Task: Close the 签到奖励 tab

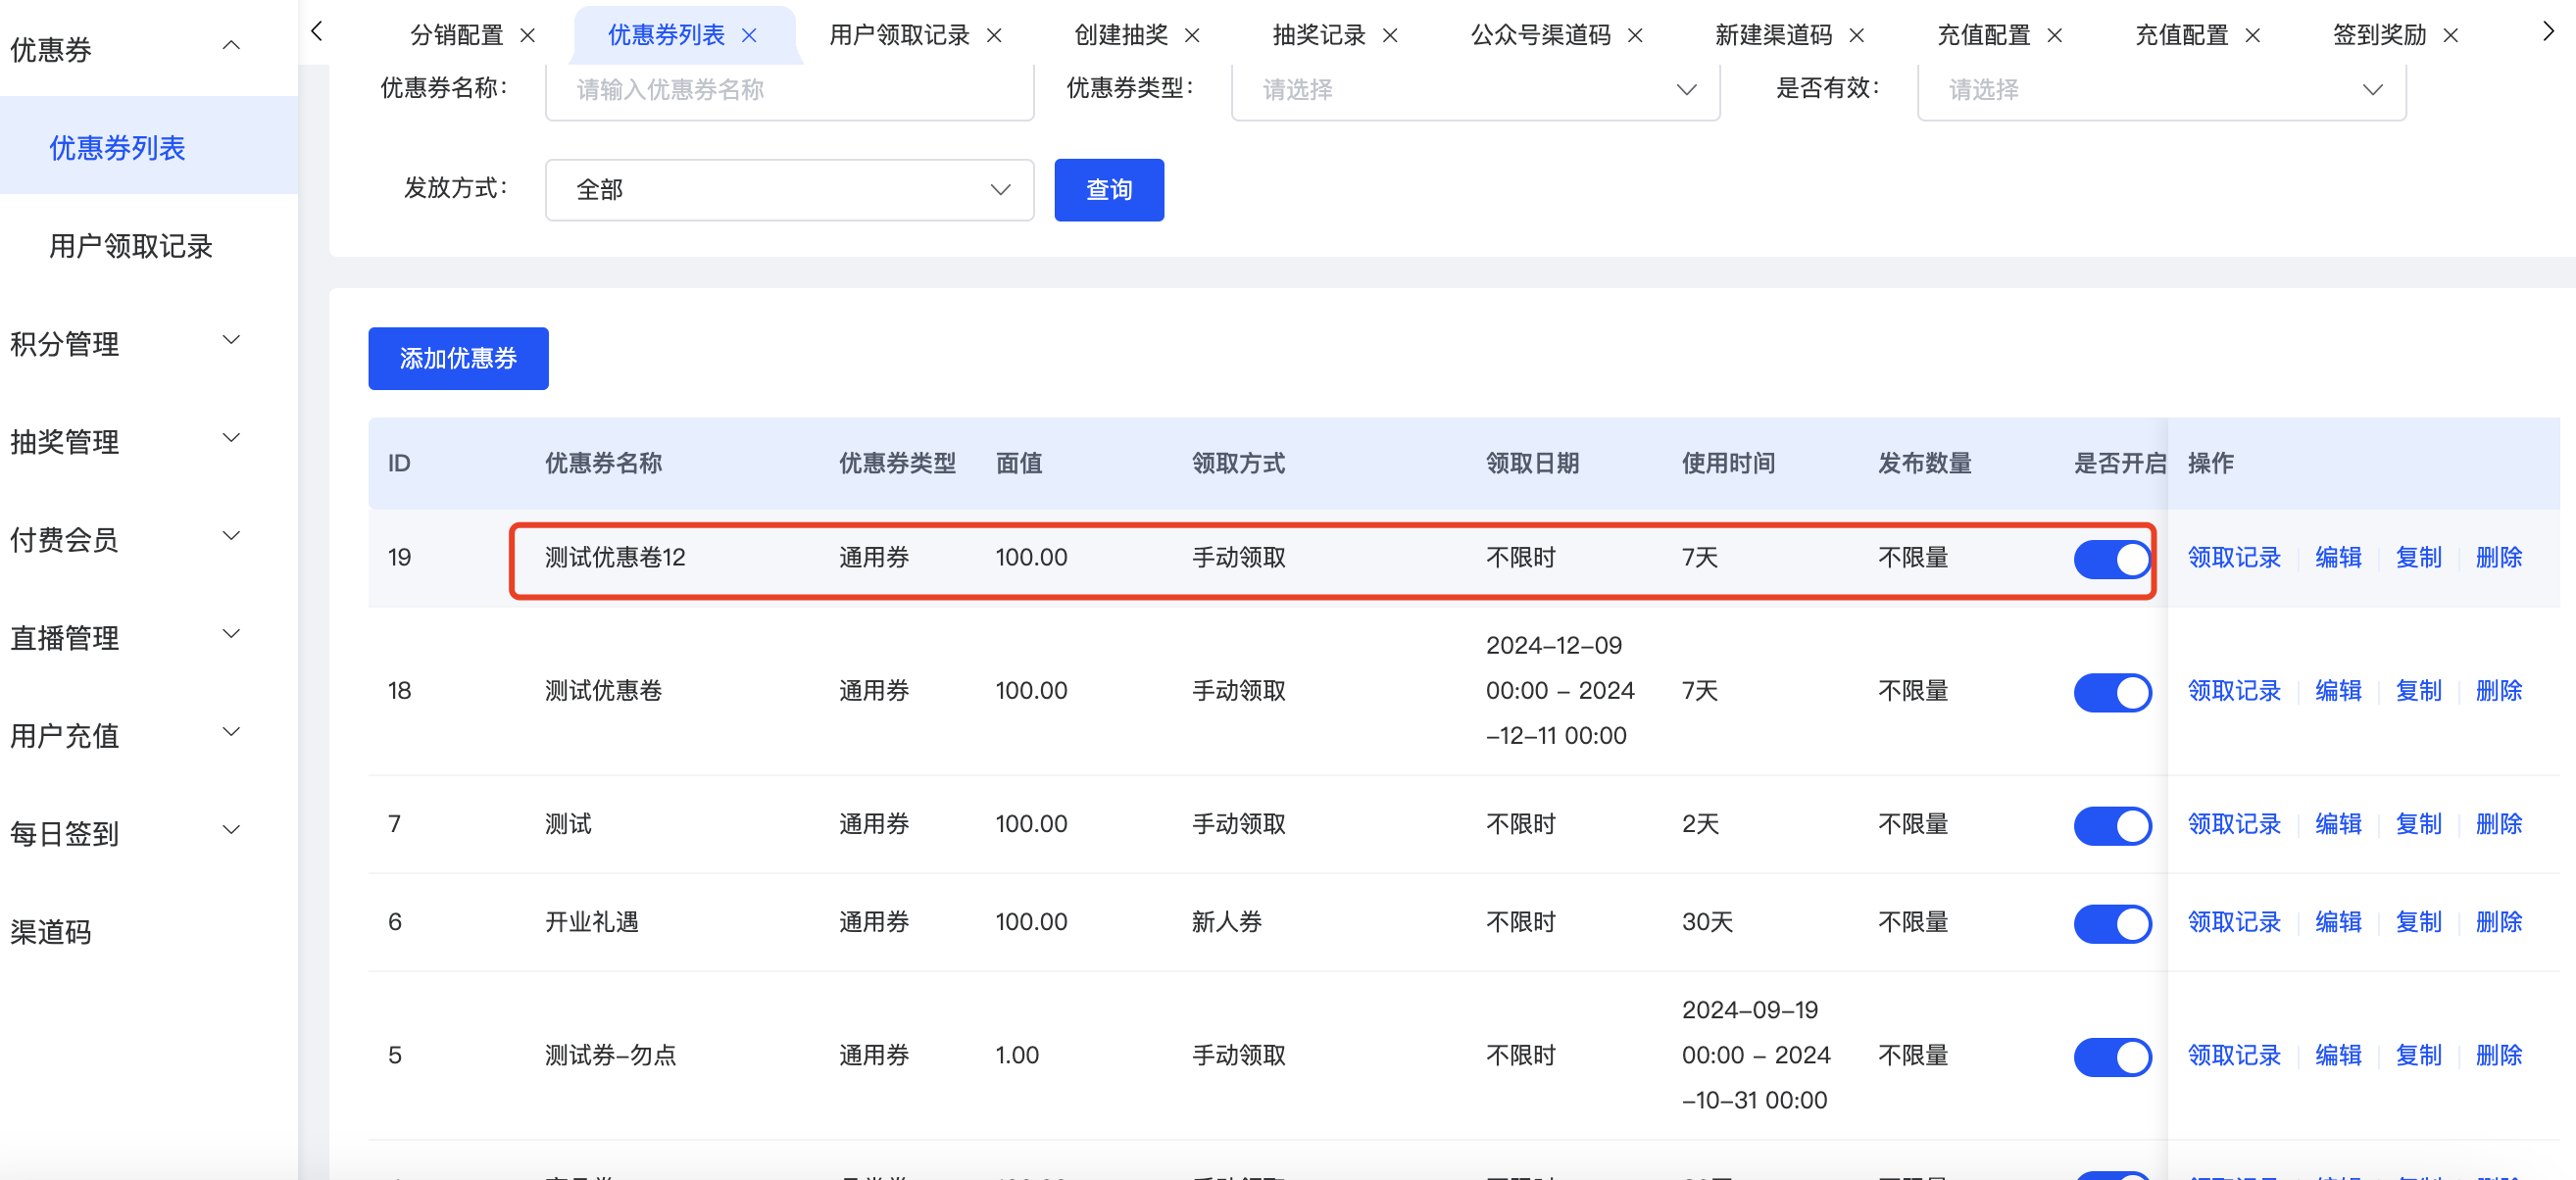Action: click(x=2451, y=36)
